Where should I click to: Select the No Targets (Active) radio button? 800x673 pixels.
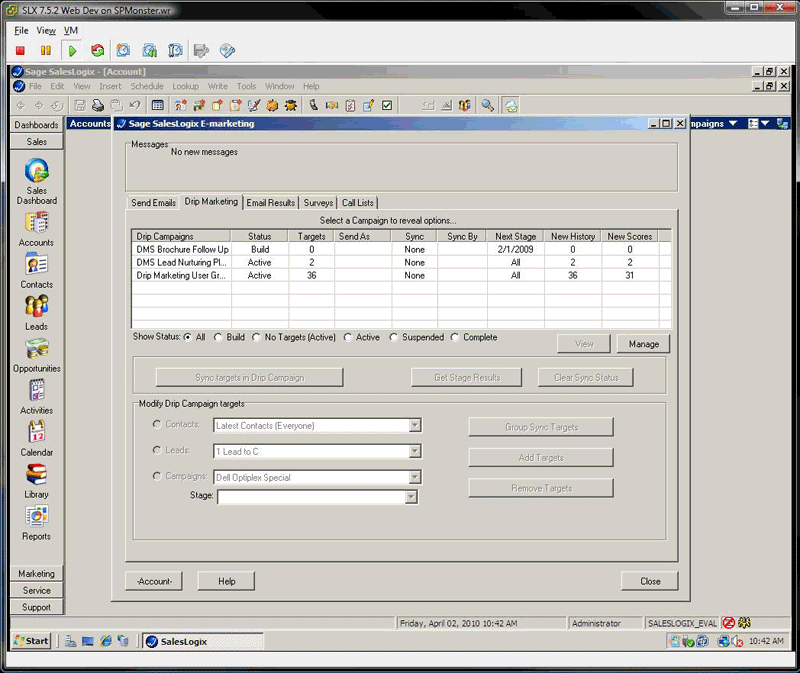click(x=256, y=337)
